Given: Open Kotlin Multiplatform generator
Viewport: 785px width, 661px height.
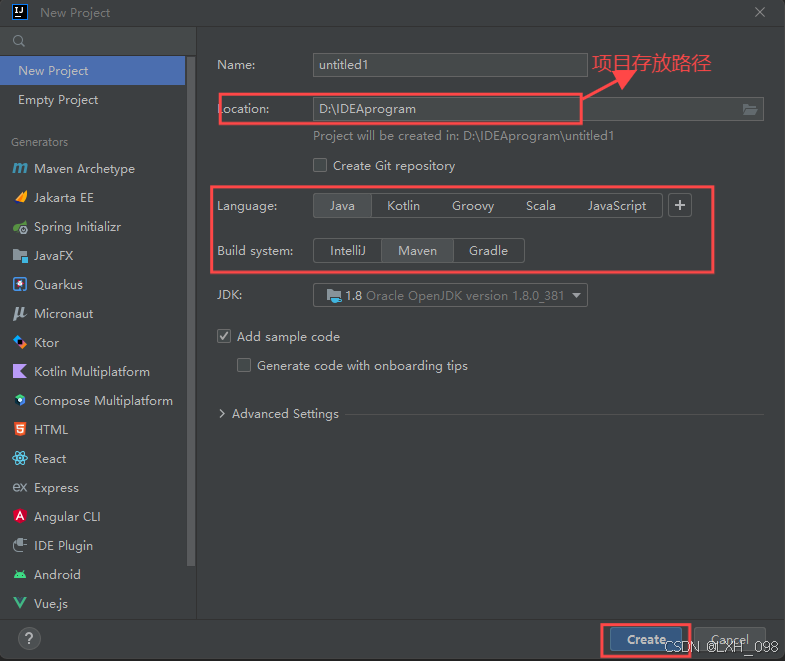Looking at the screenshot, I should click(x=93, y=372).
